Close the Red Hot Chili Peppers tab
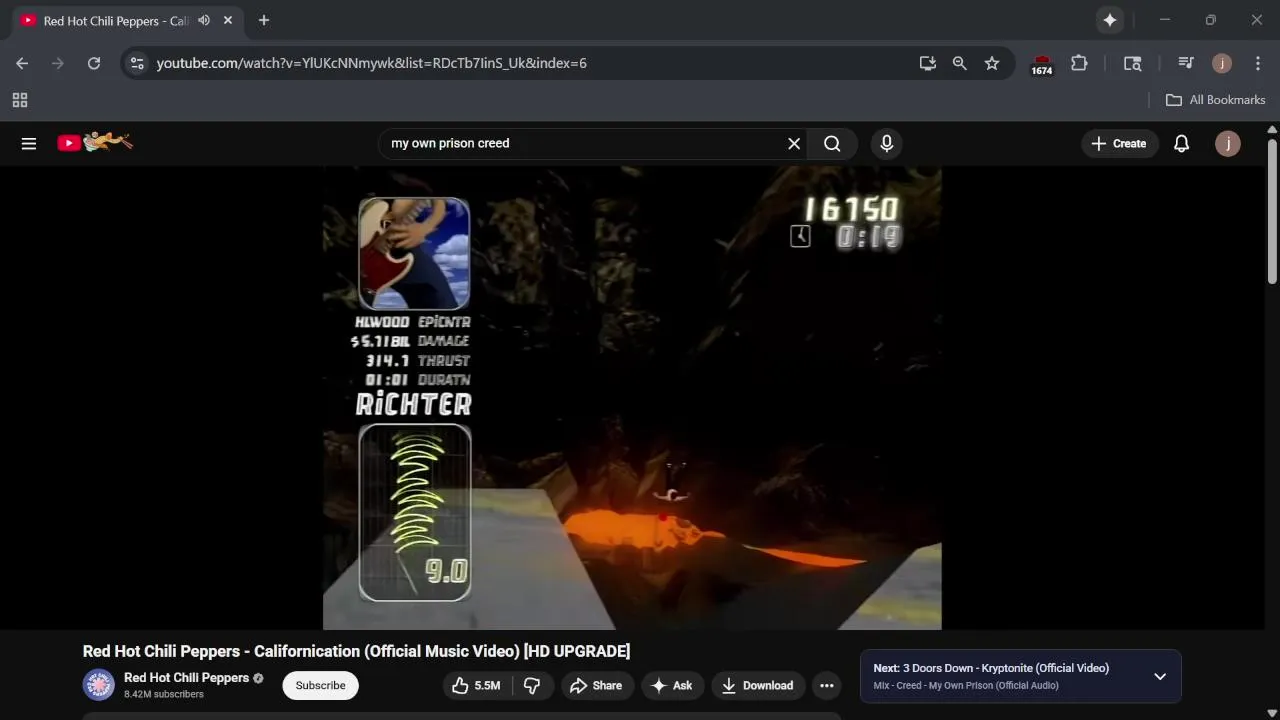1280x720 pixels. pyautogui.click(x=228, y=20)
